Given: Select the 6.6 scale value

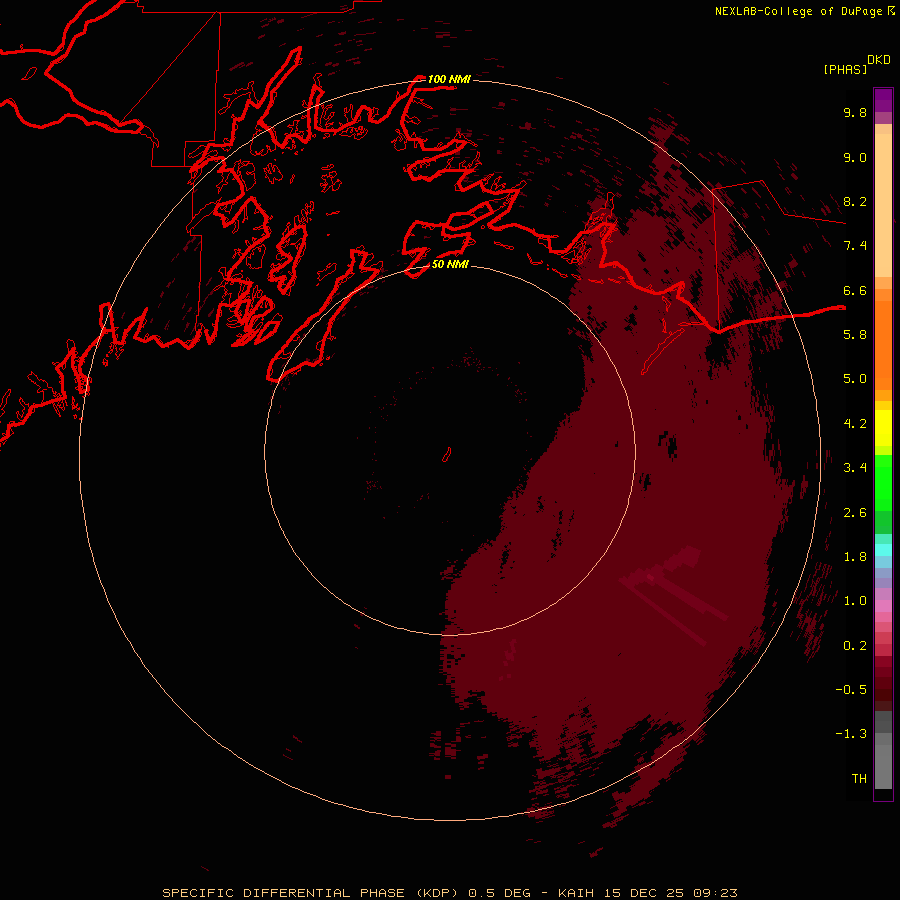Looking at the screenshot, I should pos(855,290).
